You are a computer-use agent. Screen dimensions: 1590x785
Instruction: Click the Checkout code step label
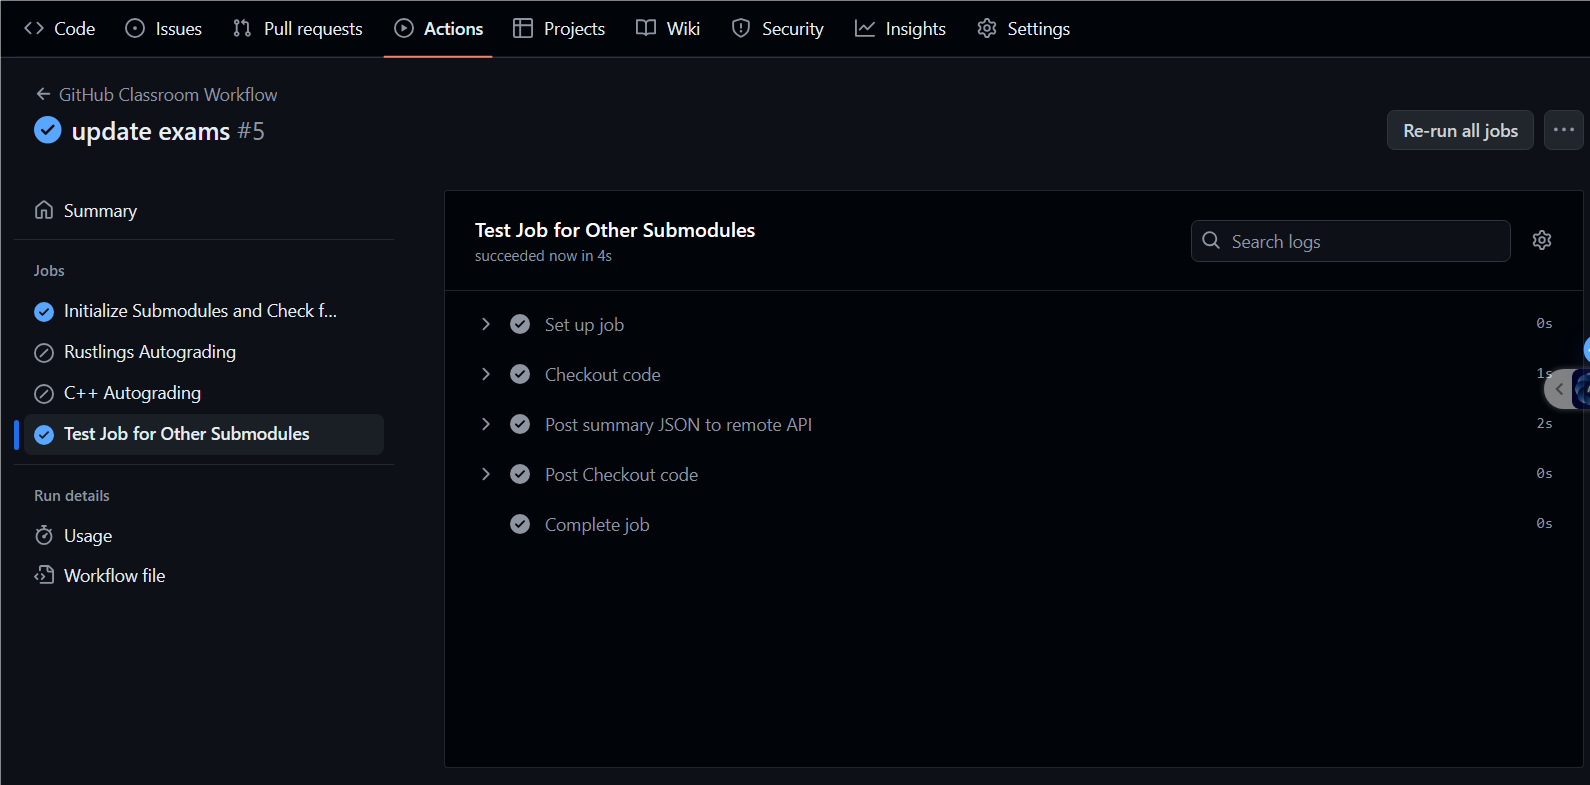tap(602, 375)
